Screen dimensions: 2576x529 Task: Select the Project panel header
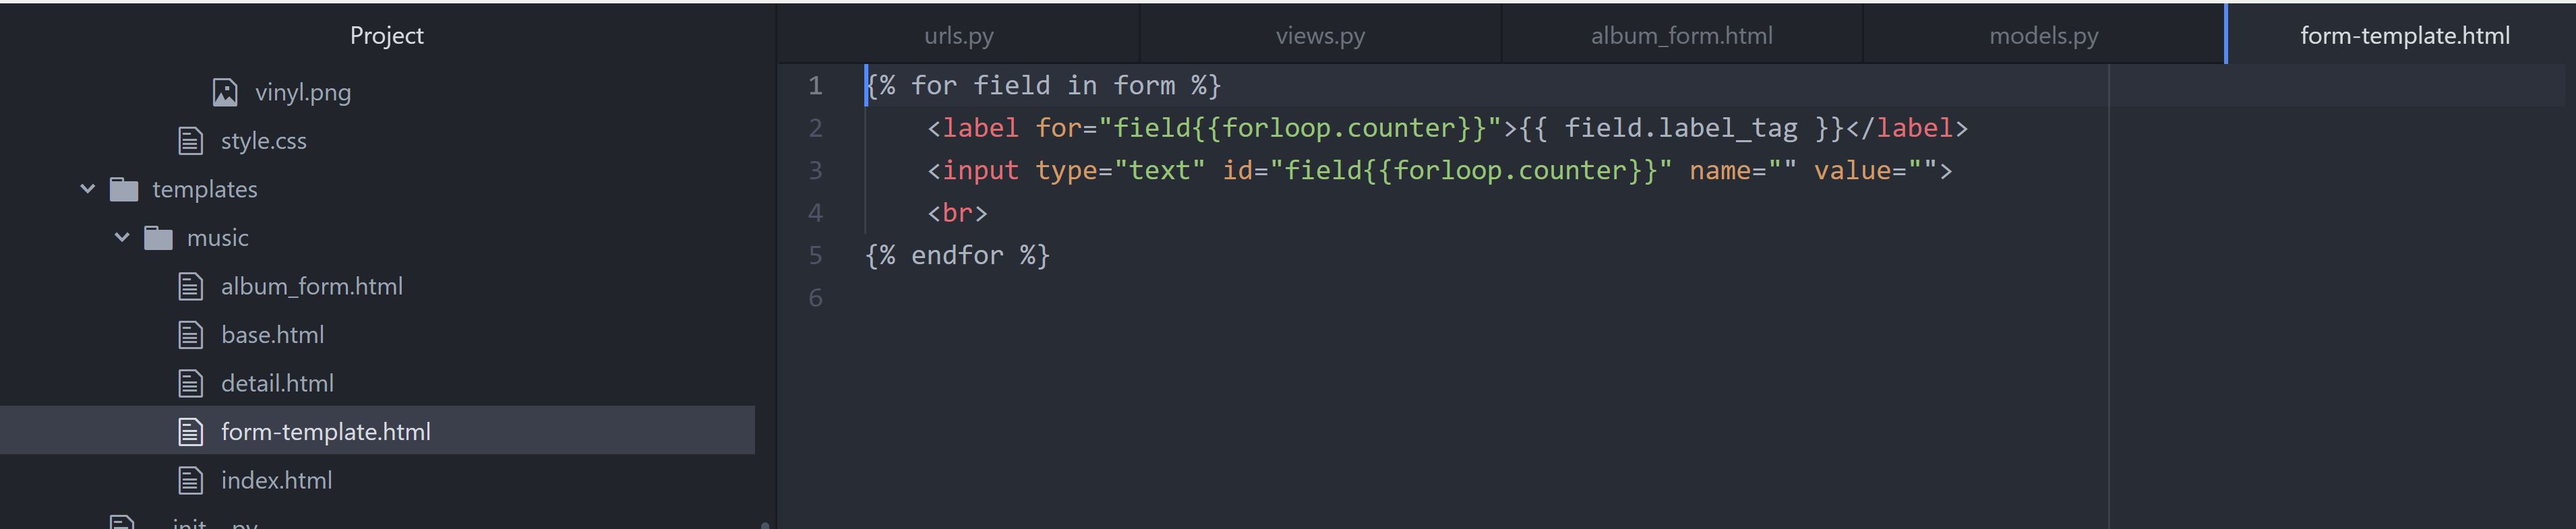coord(386,36)
